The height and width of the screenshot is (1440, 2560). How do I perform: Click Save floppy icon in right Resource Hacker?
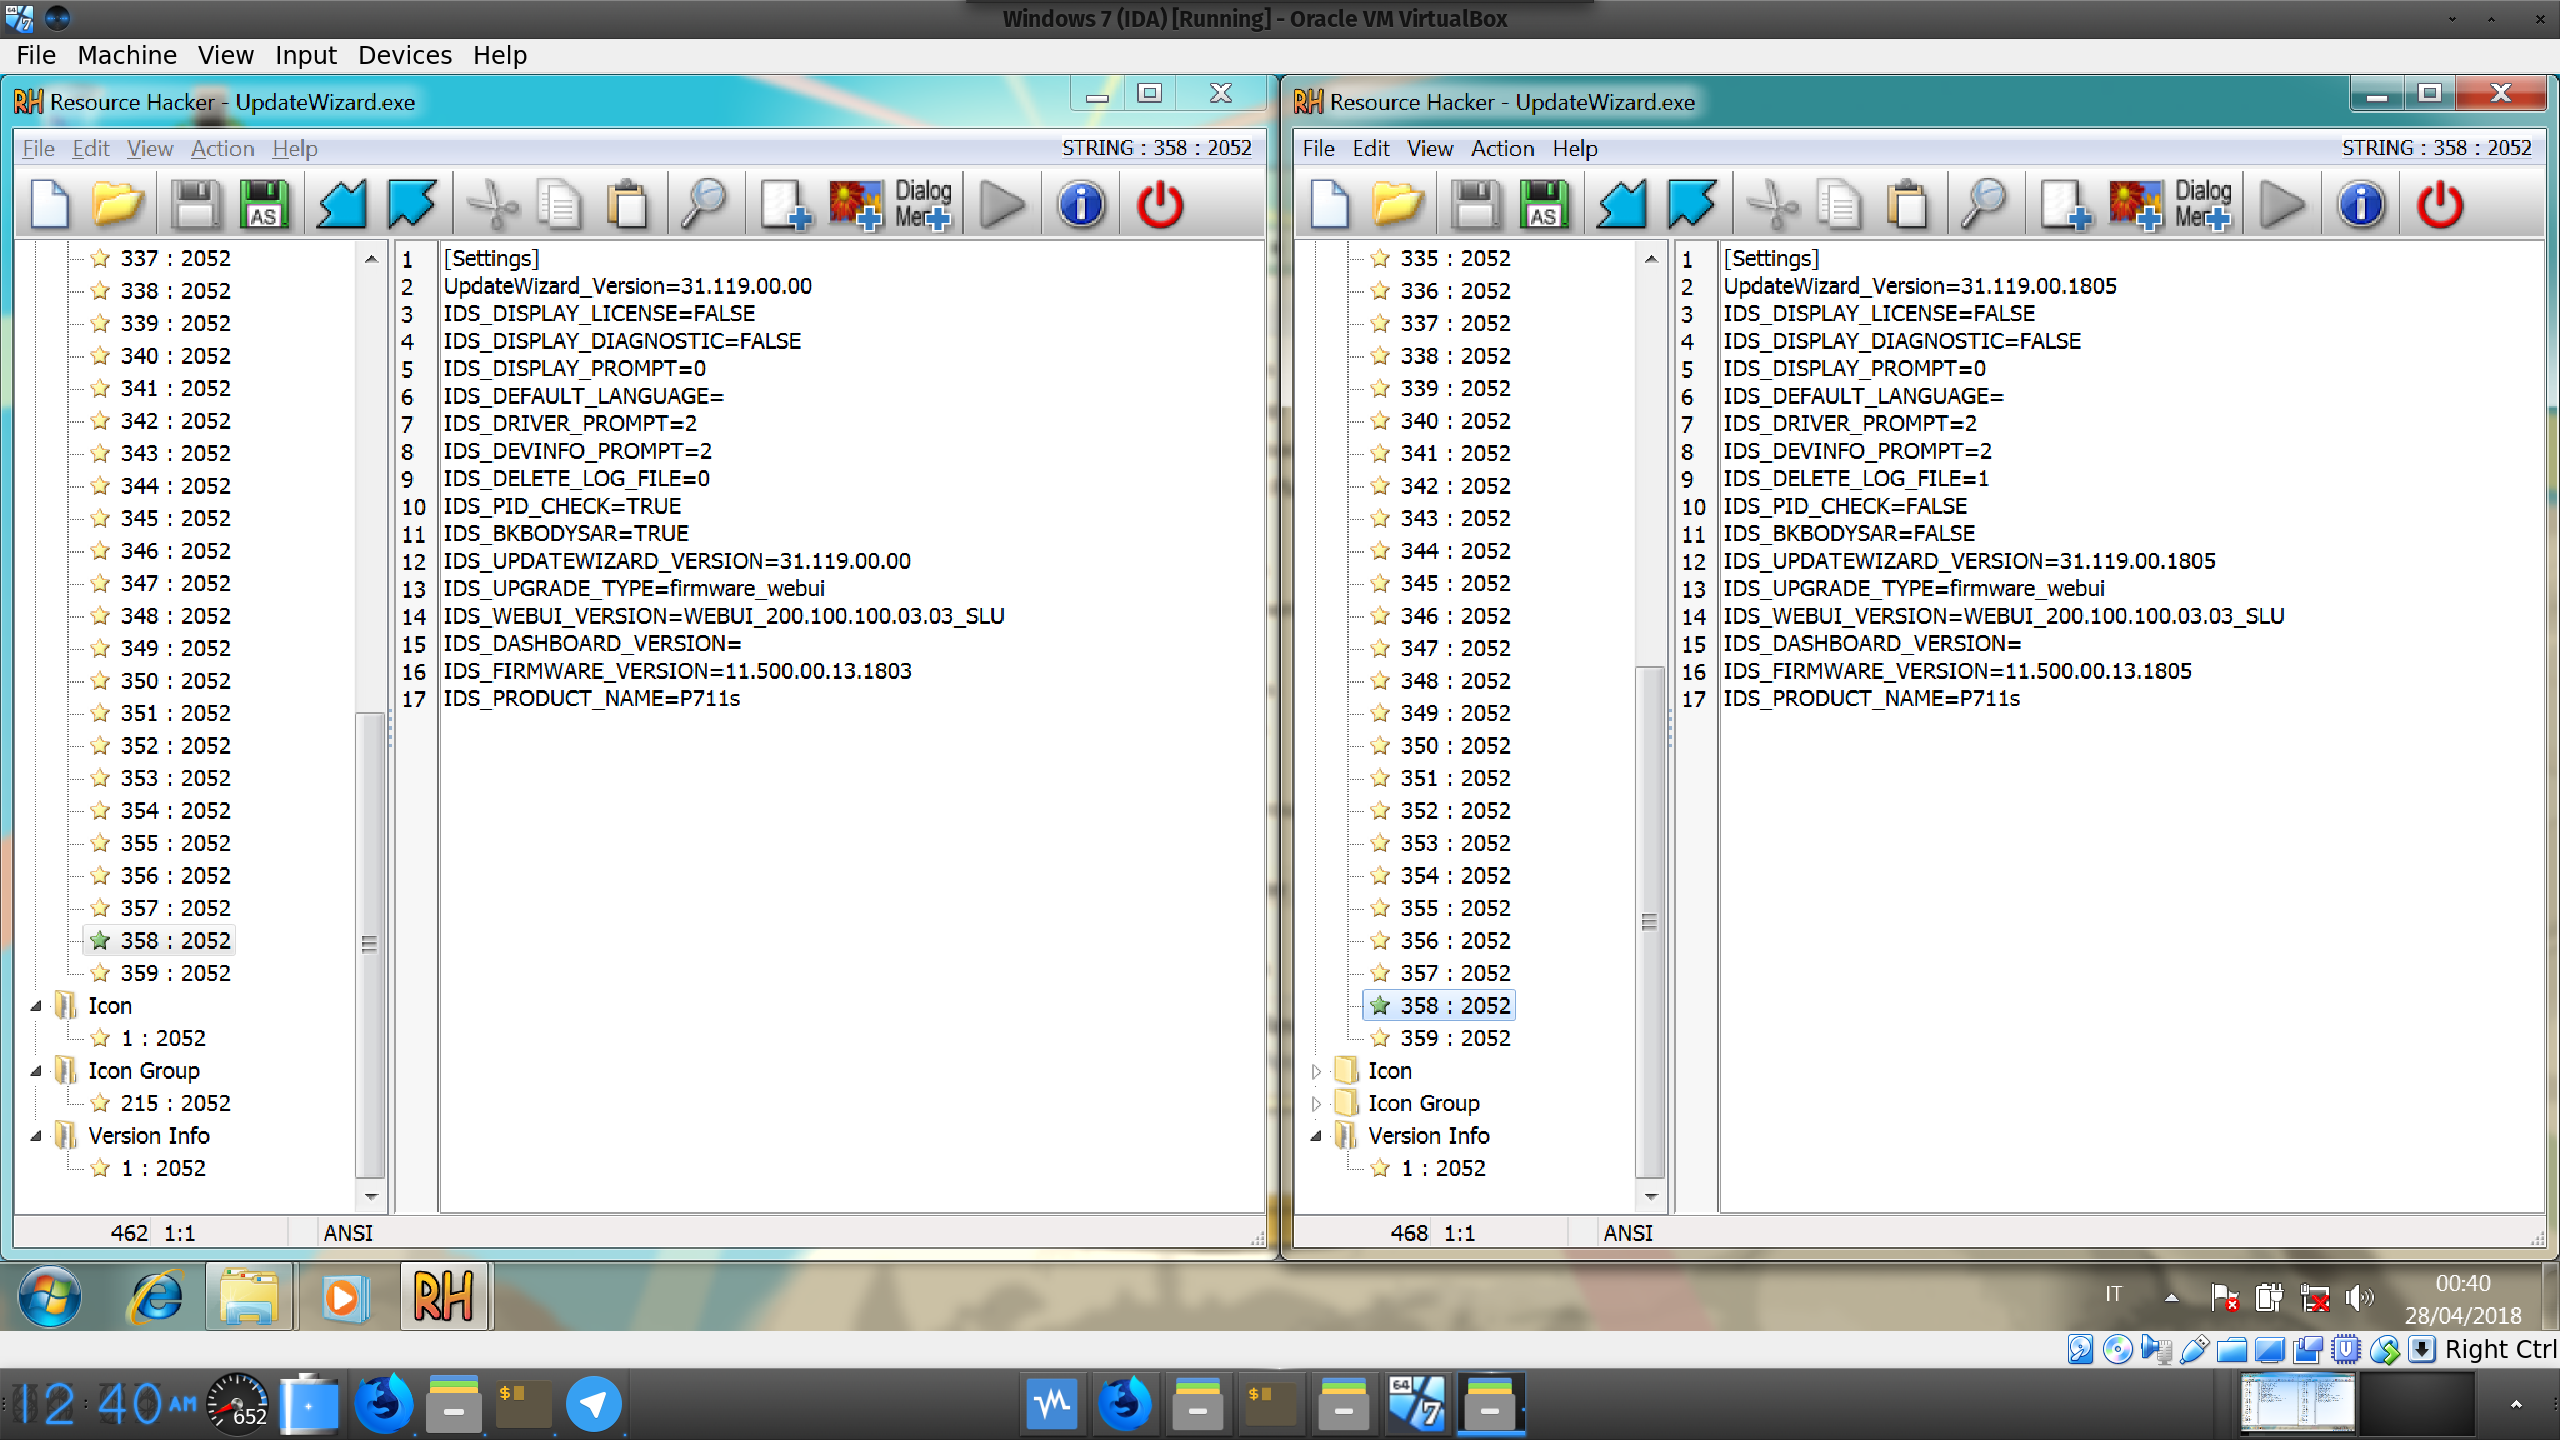coord(1476,204)
